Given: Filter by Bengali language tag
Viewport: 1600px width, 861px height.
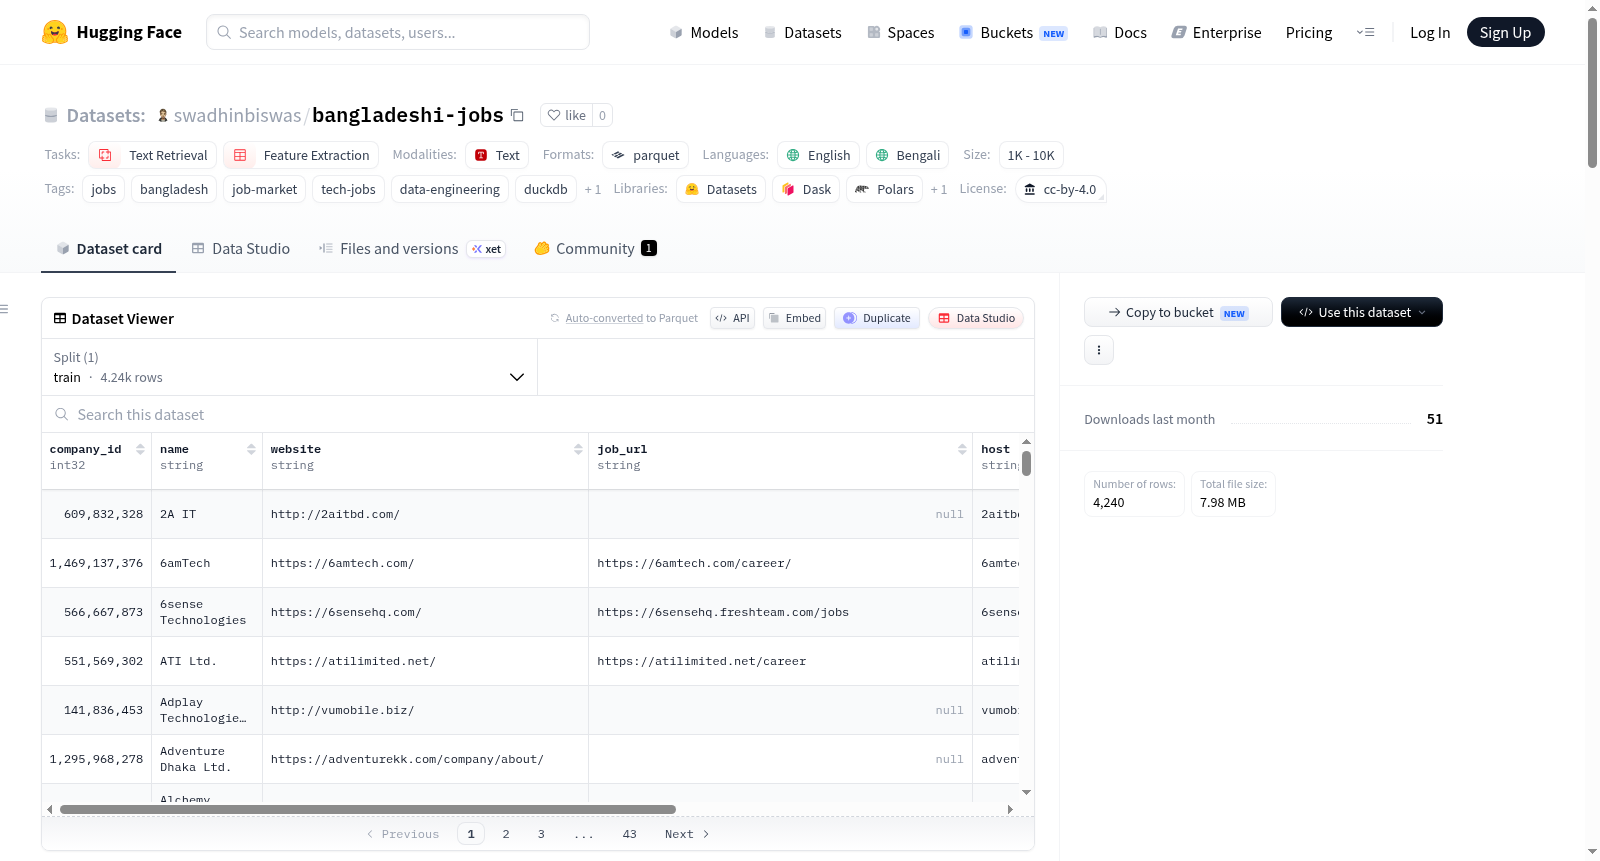Looking at the screenshot, I should [x=908, y=155].
